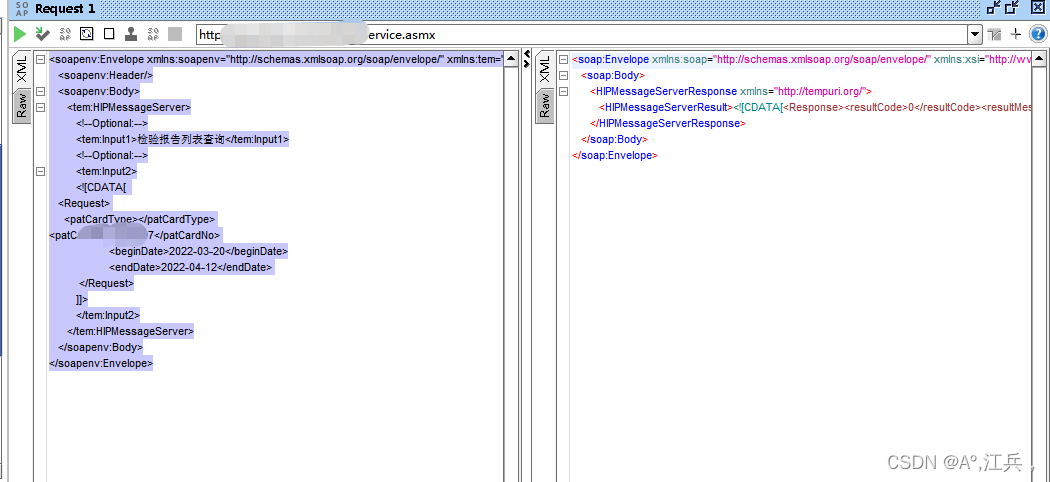Click the closing /HIPMessageServerResponse tag

coord(668,123)
